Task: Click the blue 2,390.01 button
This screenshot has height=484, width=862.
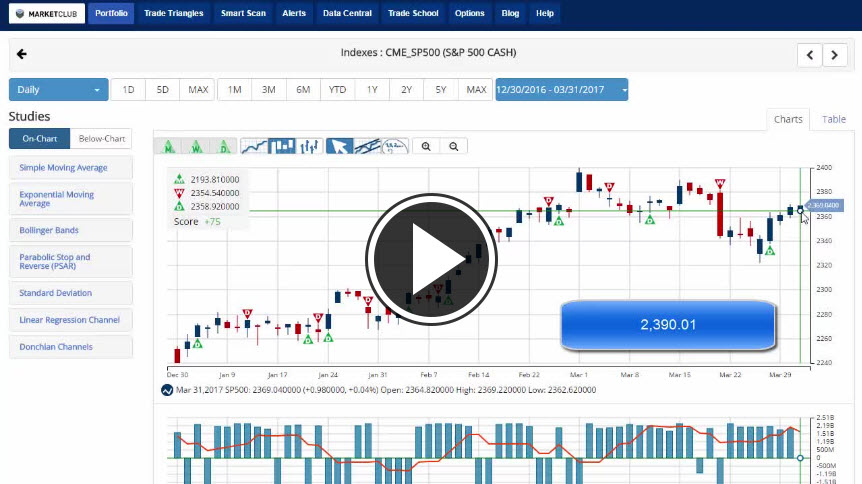Action: coord(668,324)
